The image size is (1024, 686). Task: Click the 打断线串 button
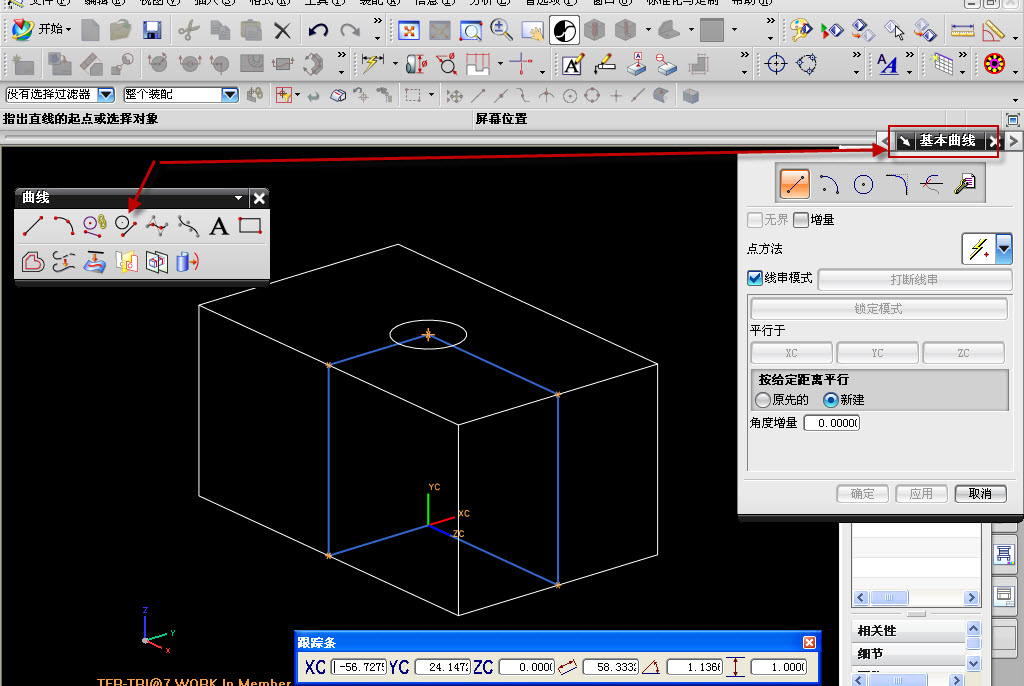[x=914, y=280]
